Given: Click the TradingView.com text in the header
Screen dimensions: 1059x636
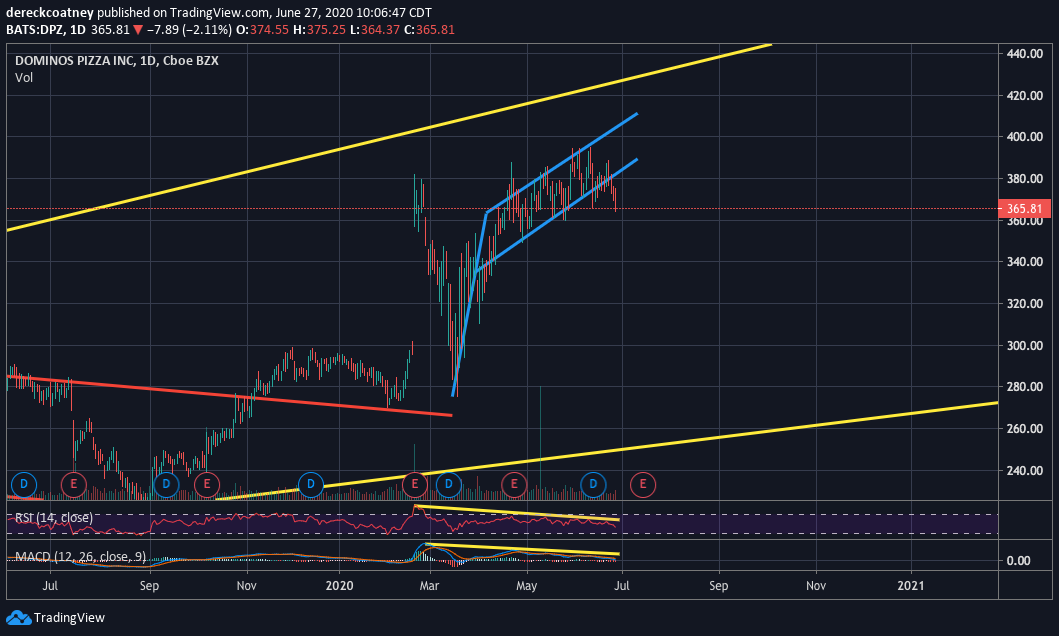Looking at the screenshot, I should (219, 12).
